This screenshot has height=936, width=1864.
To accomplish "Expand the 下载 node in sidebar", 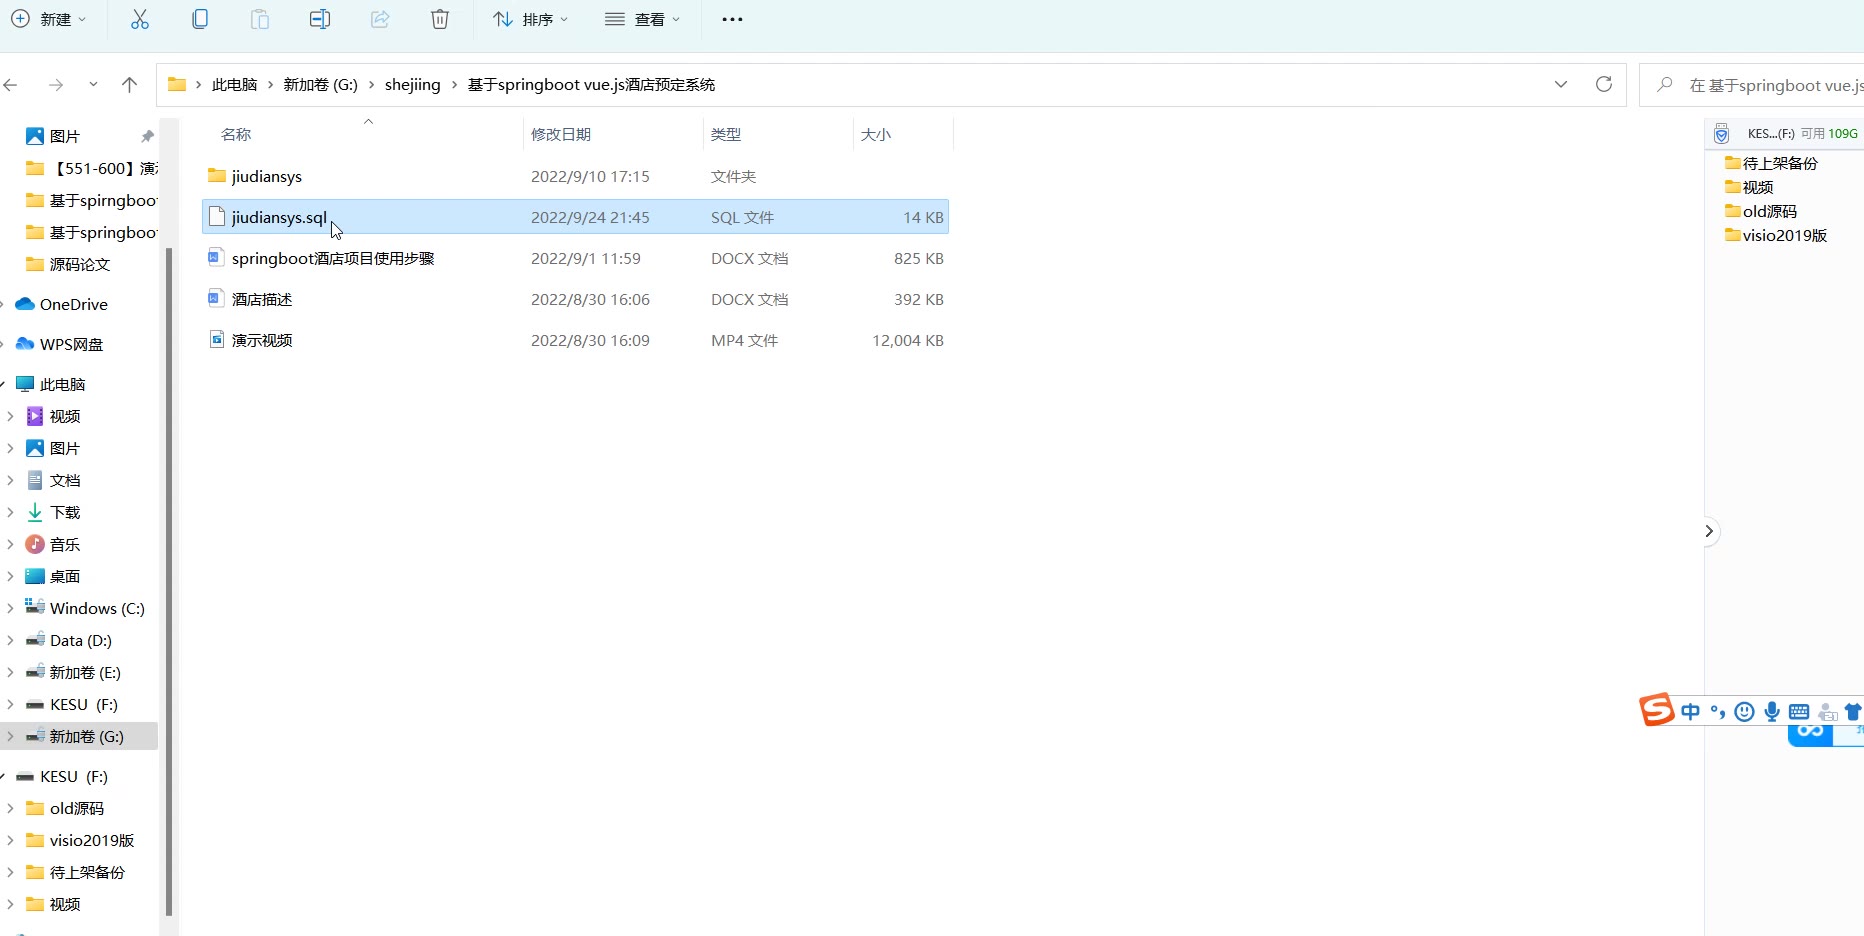I will click(11, 512).
